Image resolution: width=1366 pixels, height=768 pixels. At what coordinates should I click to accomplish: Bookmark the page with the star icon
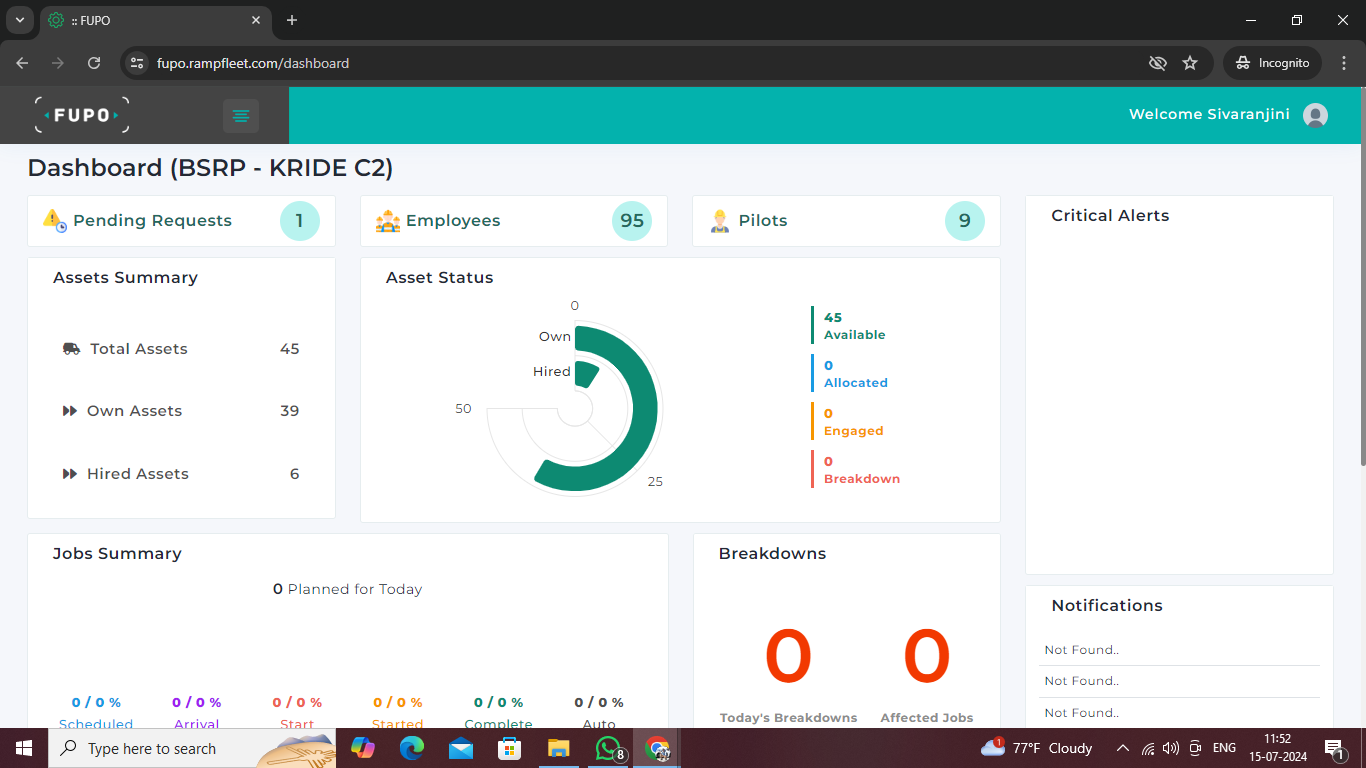click(1191, 62)
